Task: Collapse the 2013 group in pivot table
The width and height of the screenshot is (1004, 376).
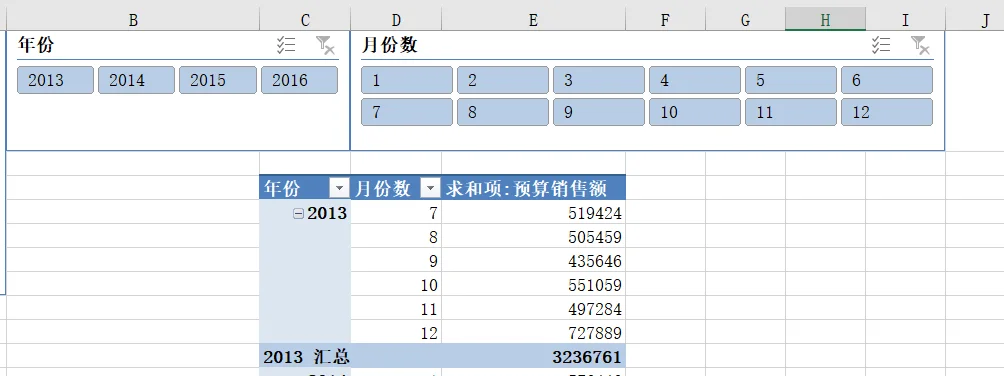Action: (298, 214)
